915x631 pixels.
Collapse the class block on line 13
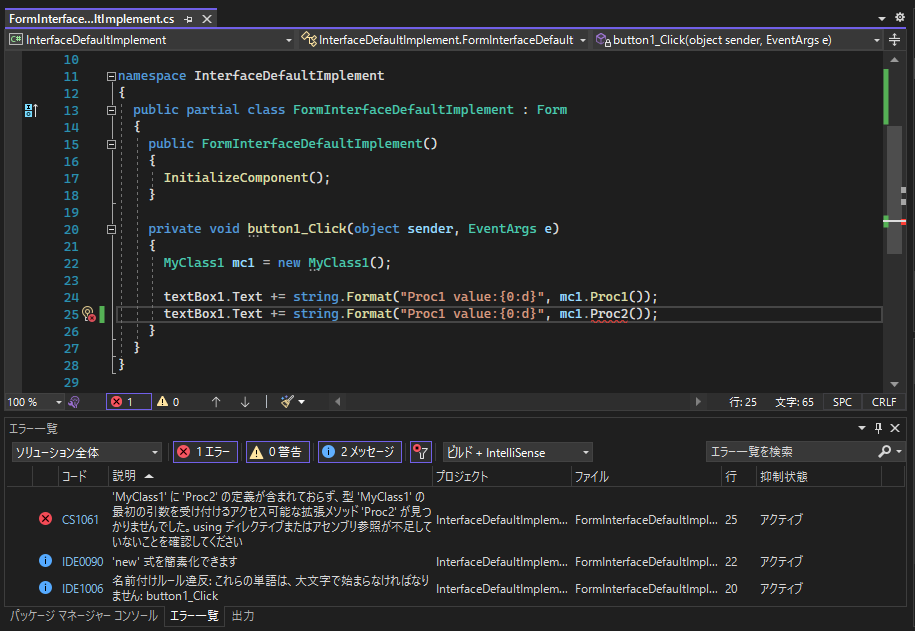[111, 110]
